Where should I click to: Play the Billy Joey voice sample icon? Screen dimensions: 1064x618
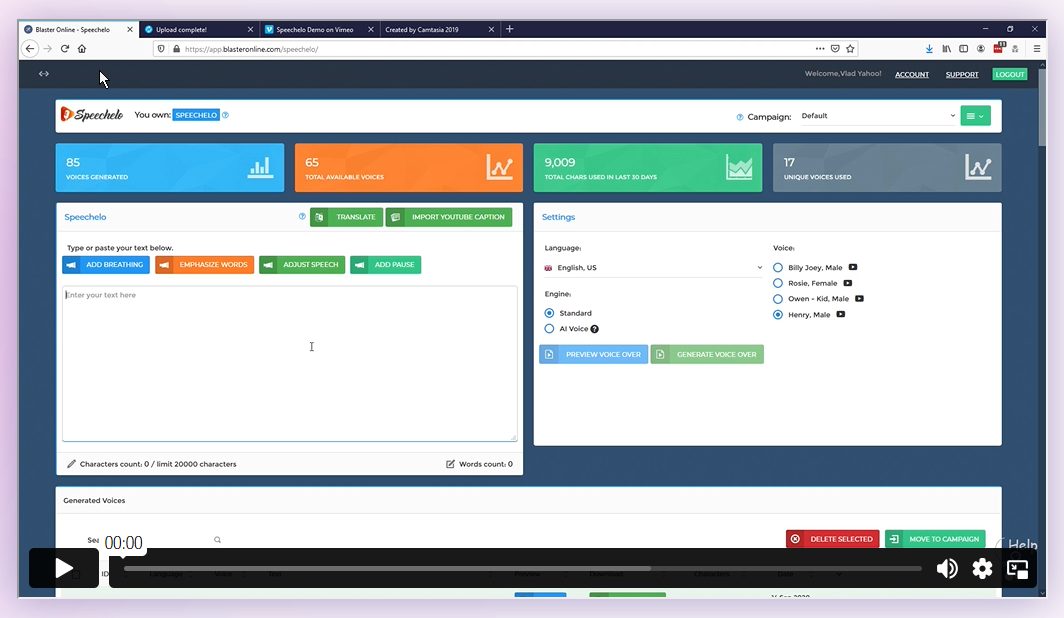point(853,268)
